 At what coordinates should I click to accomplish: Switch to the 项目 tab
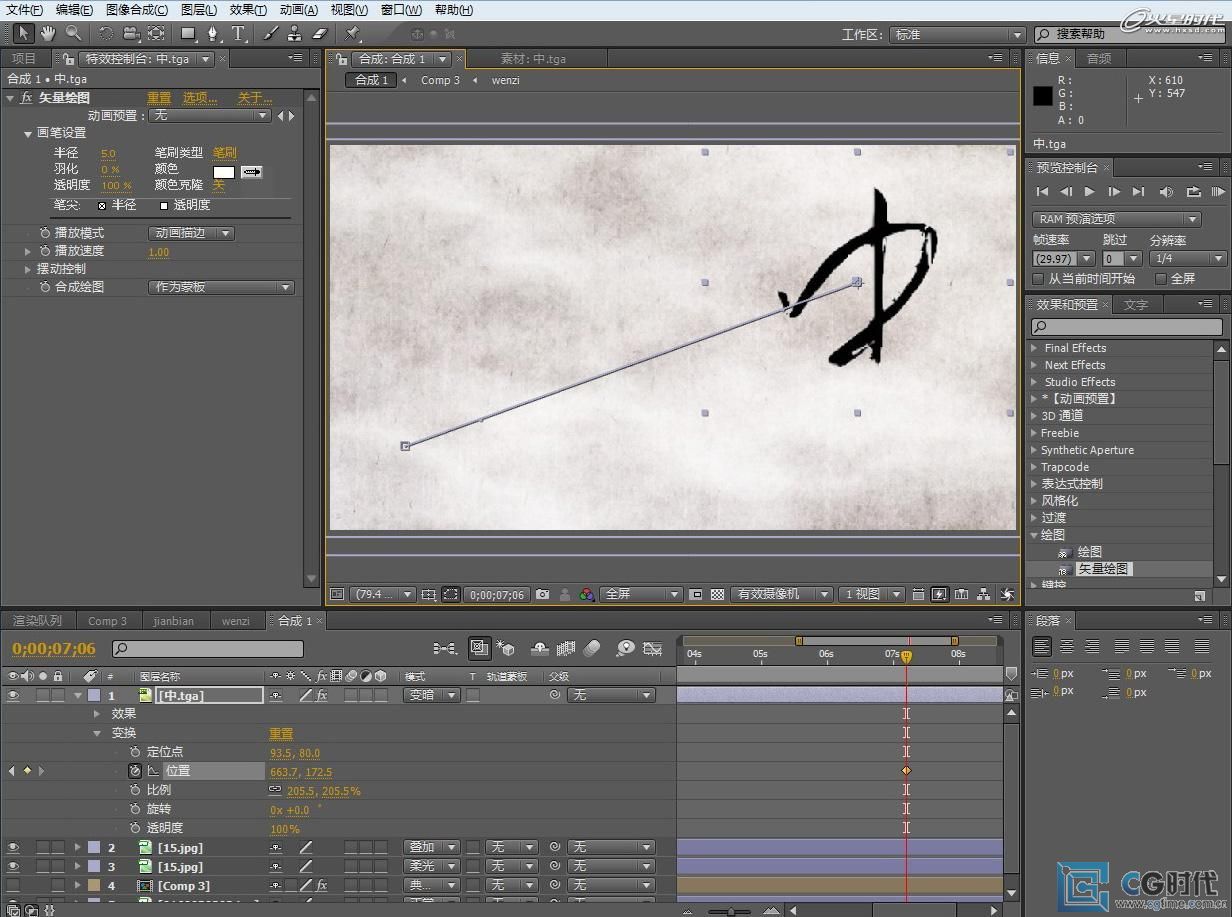[24, 59]
